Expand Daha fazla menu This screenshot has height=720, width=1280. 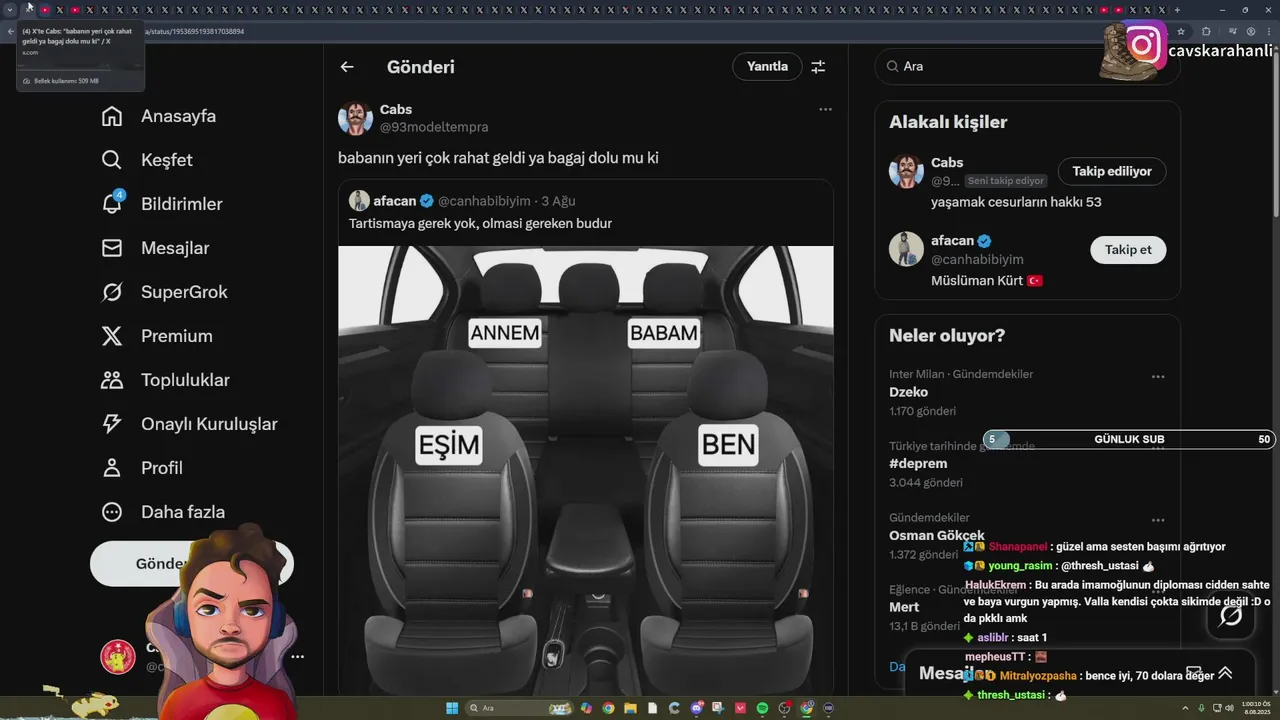point(163,512)
